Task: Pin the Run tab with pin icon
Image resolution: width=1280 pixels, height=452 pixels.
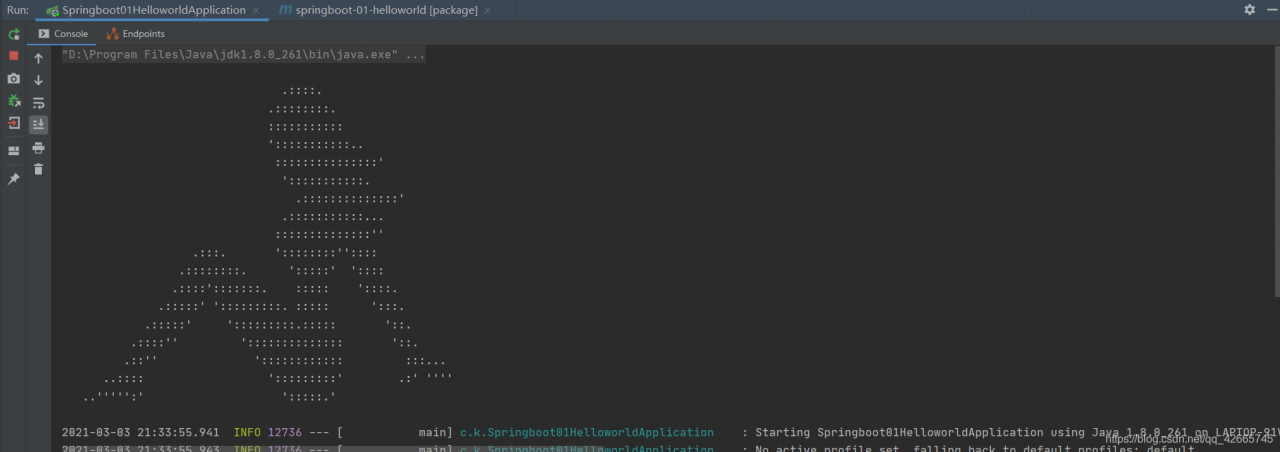Action: click(14, 179)
